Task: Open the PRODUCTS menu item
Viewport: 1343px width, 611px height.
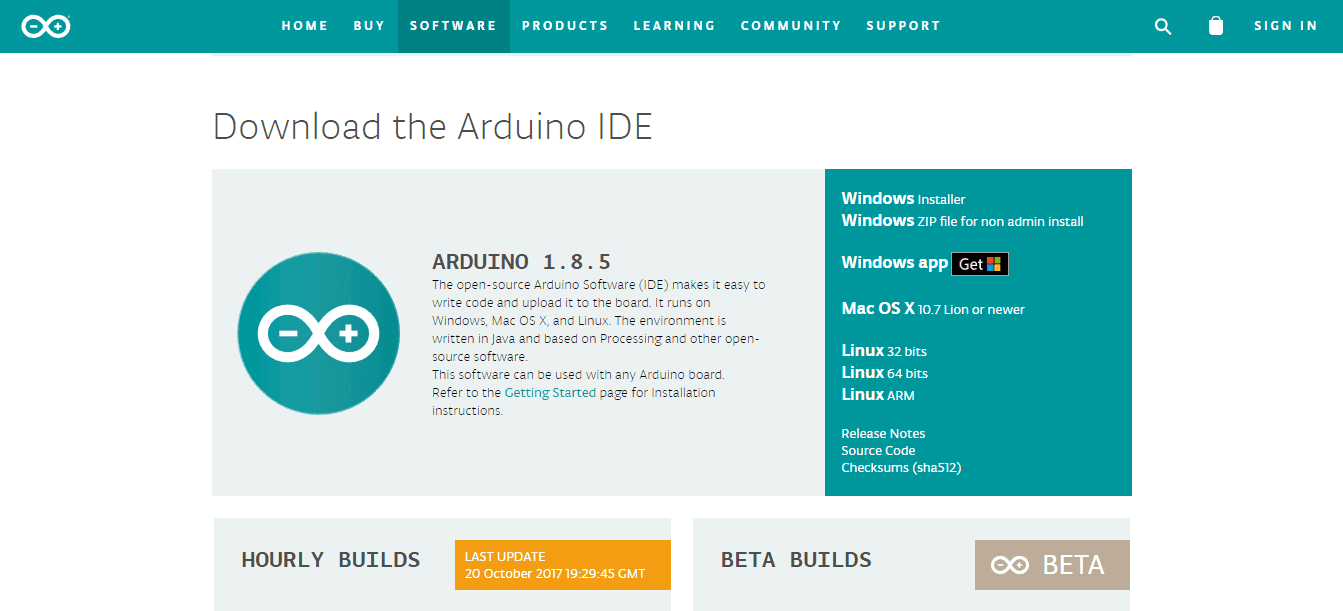Action: click(x=565, y=26)
